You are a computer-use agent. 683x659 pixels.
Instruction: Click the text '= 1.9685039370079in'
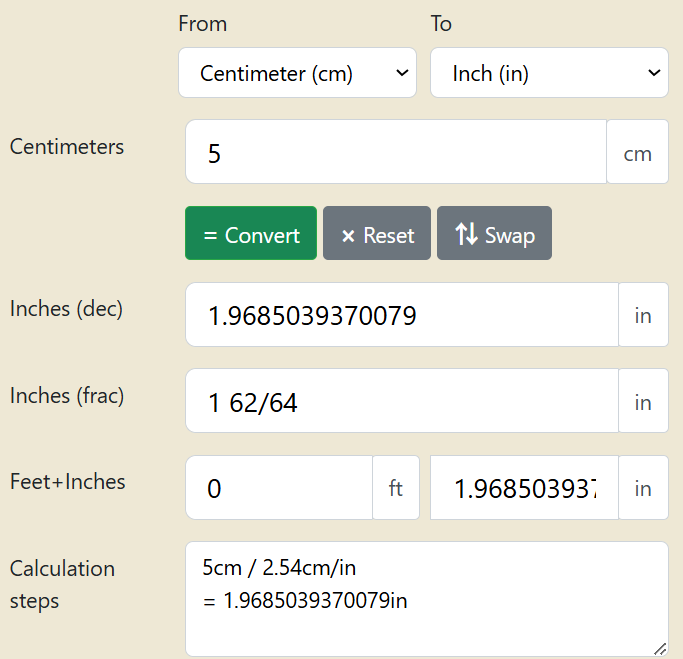click(x=305, y=601)
